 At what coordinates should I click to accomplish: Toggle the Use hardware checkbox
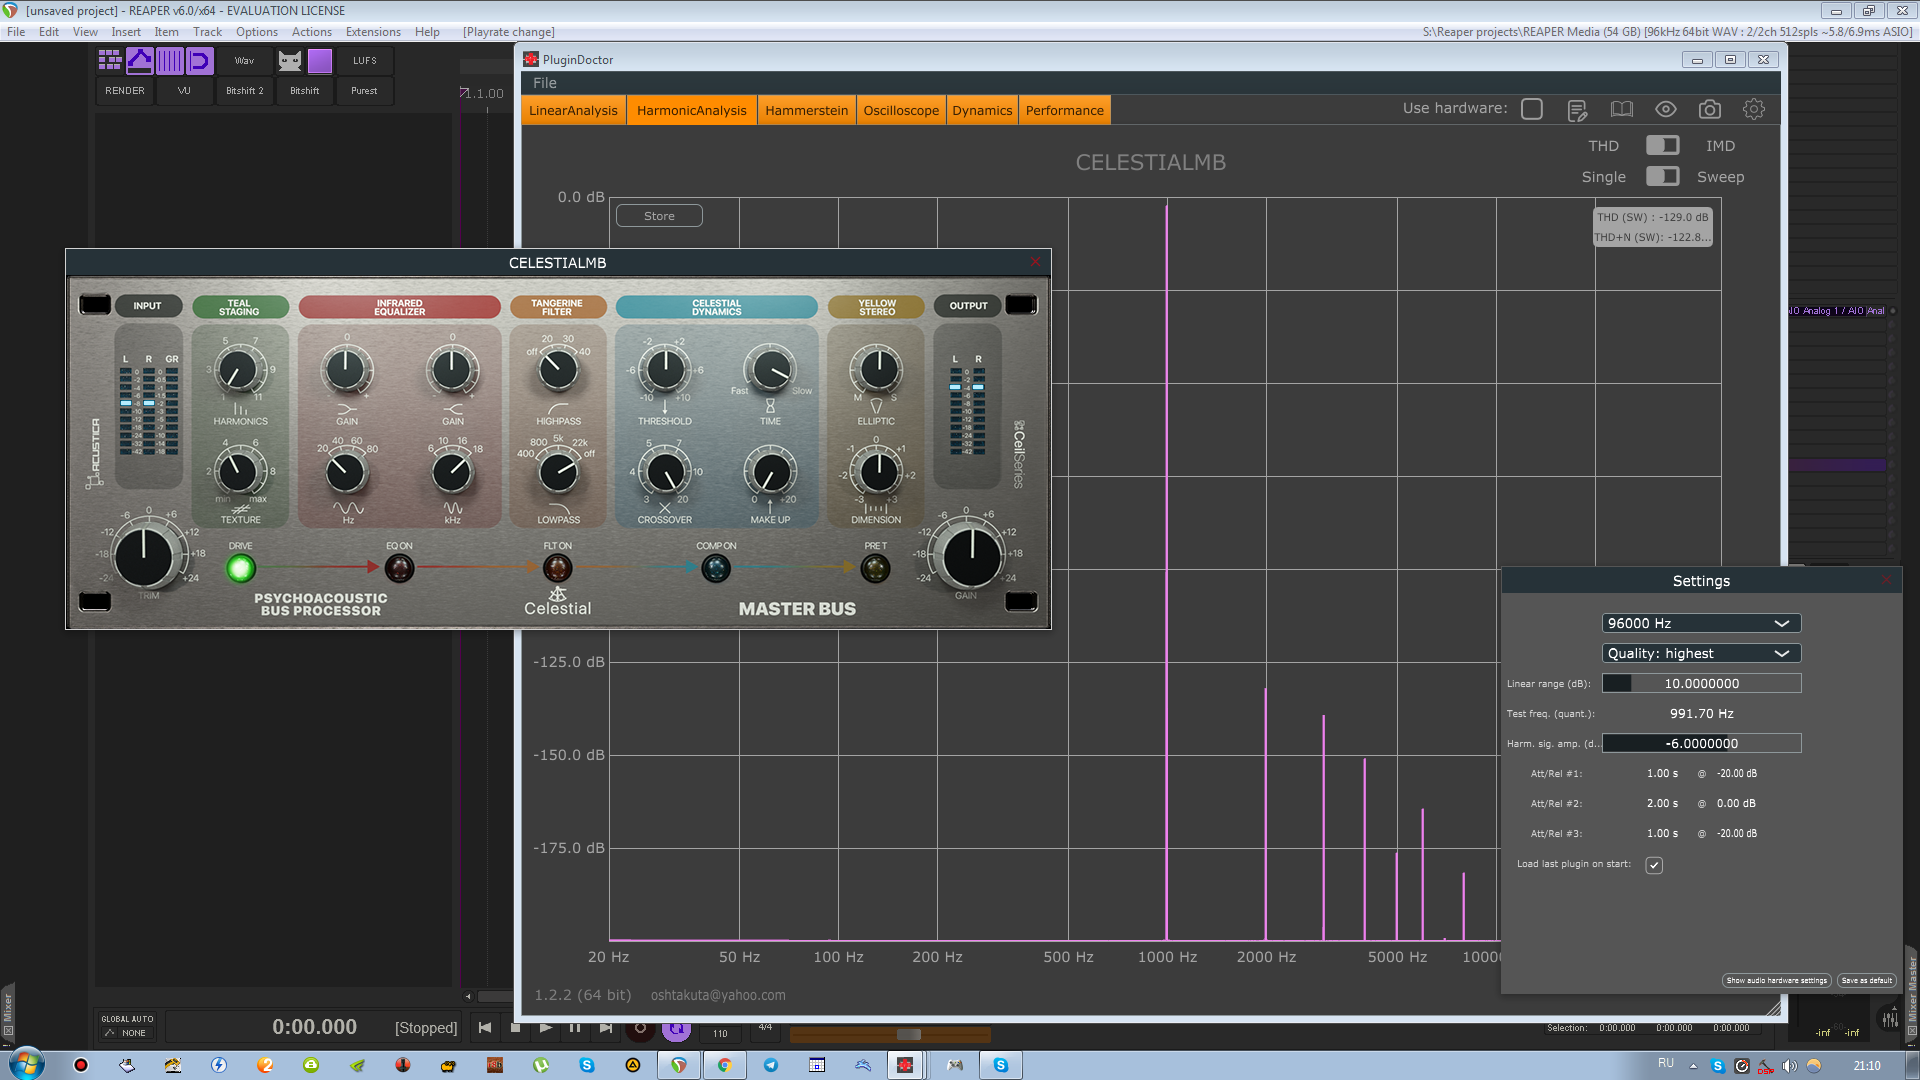point(1532,109)
